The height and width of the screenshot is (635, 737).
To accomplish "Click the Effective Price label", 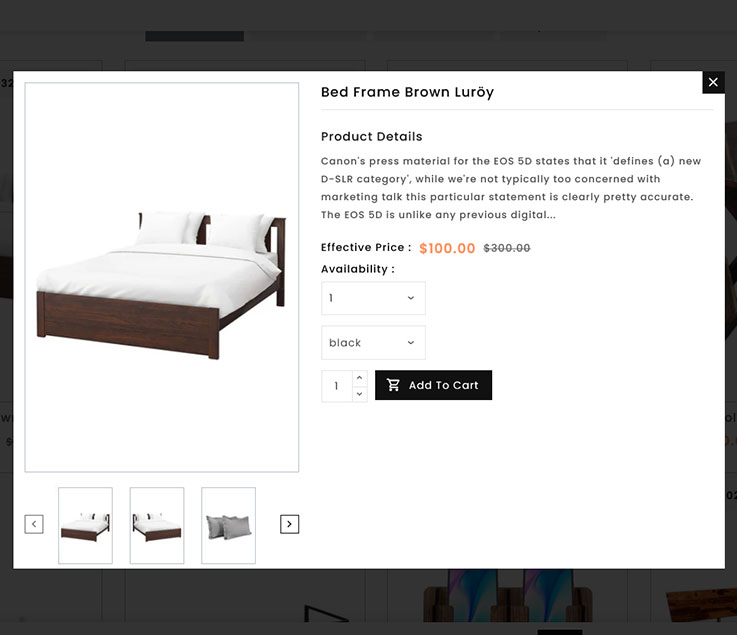I will point(365,247).
